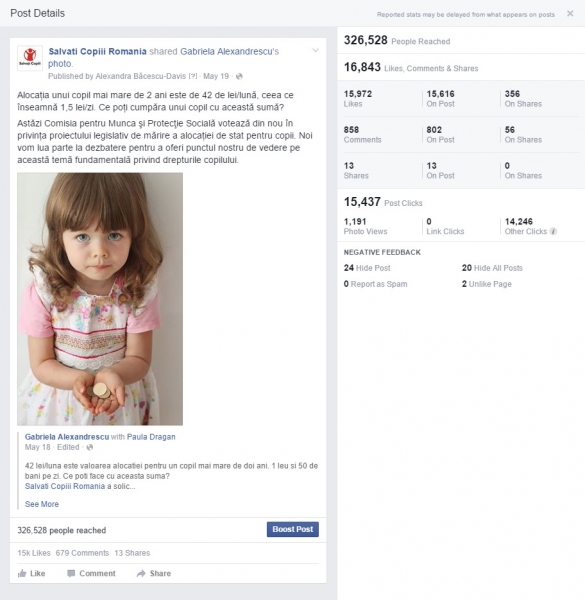Click the 15k Likes count
This screenshot has width=585, height=600.
pos(34,553)
